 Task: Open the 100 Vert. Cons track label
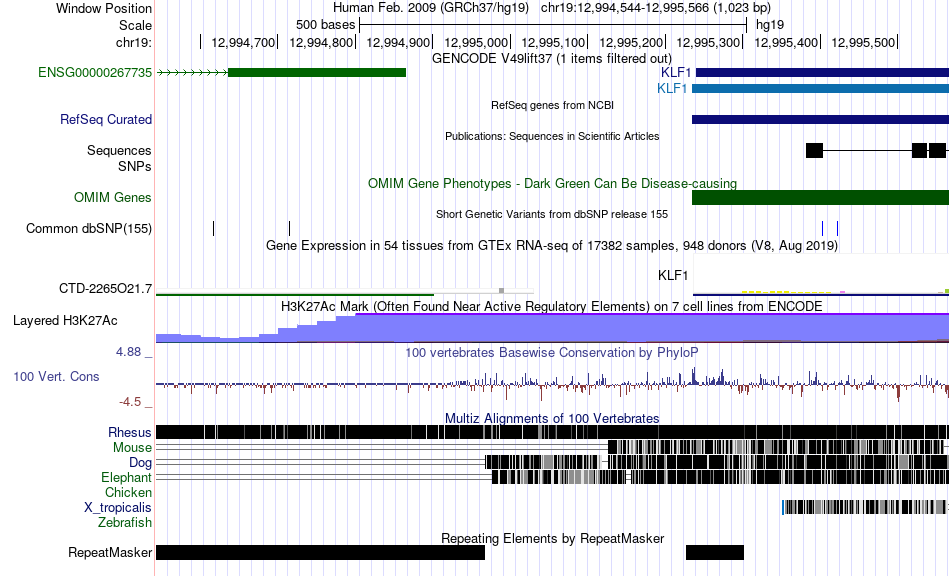pyautogui.click(x=56, y=376)
